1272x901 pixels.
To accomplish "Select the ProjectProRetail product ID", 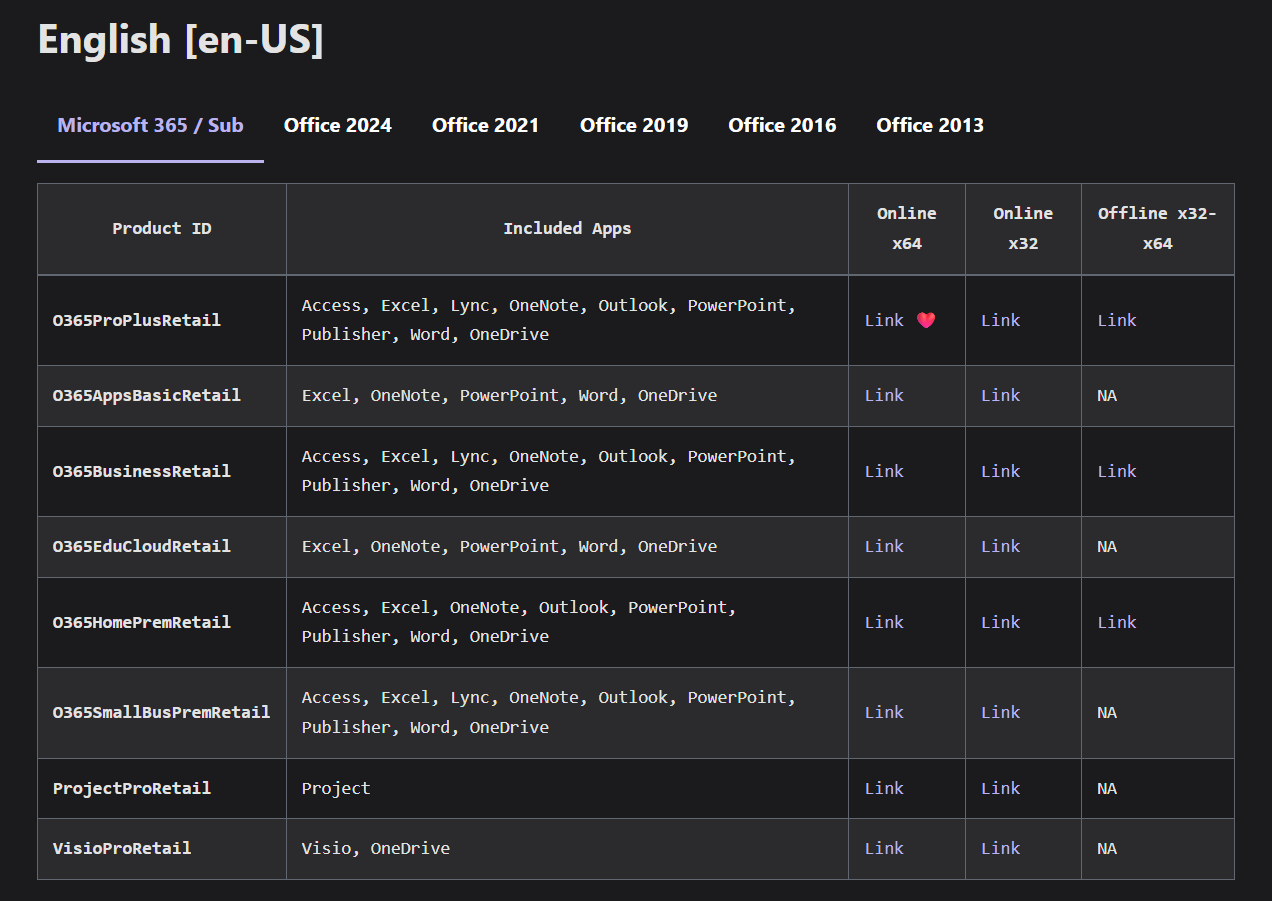I will point(131,788).
